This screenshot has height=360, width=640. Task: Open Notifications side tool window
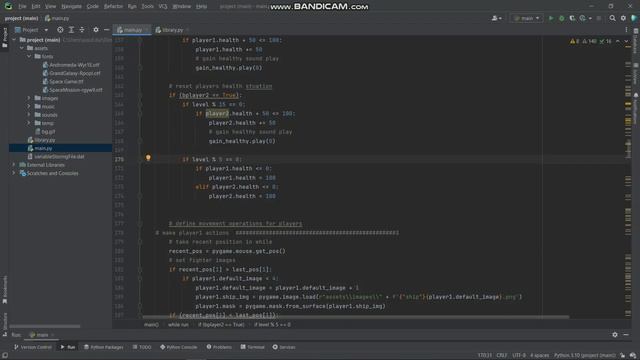click(636, 108)
